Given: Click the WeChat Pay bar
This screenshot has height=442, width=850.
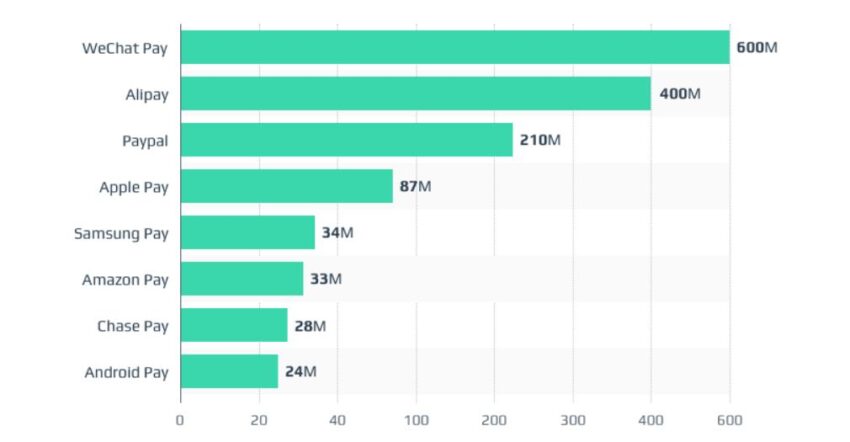Looking at the screenshot, I should pyautogui.click(x=455, y=47).
